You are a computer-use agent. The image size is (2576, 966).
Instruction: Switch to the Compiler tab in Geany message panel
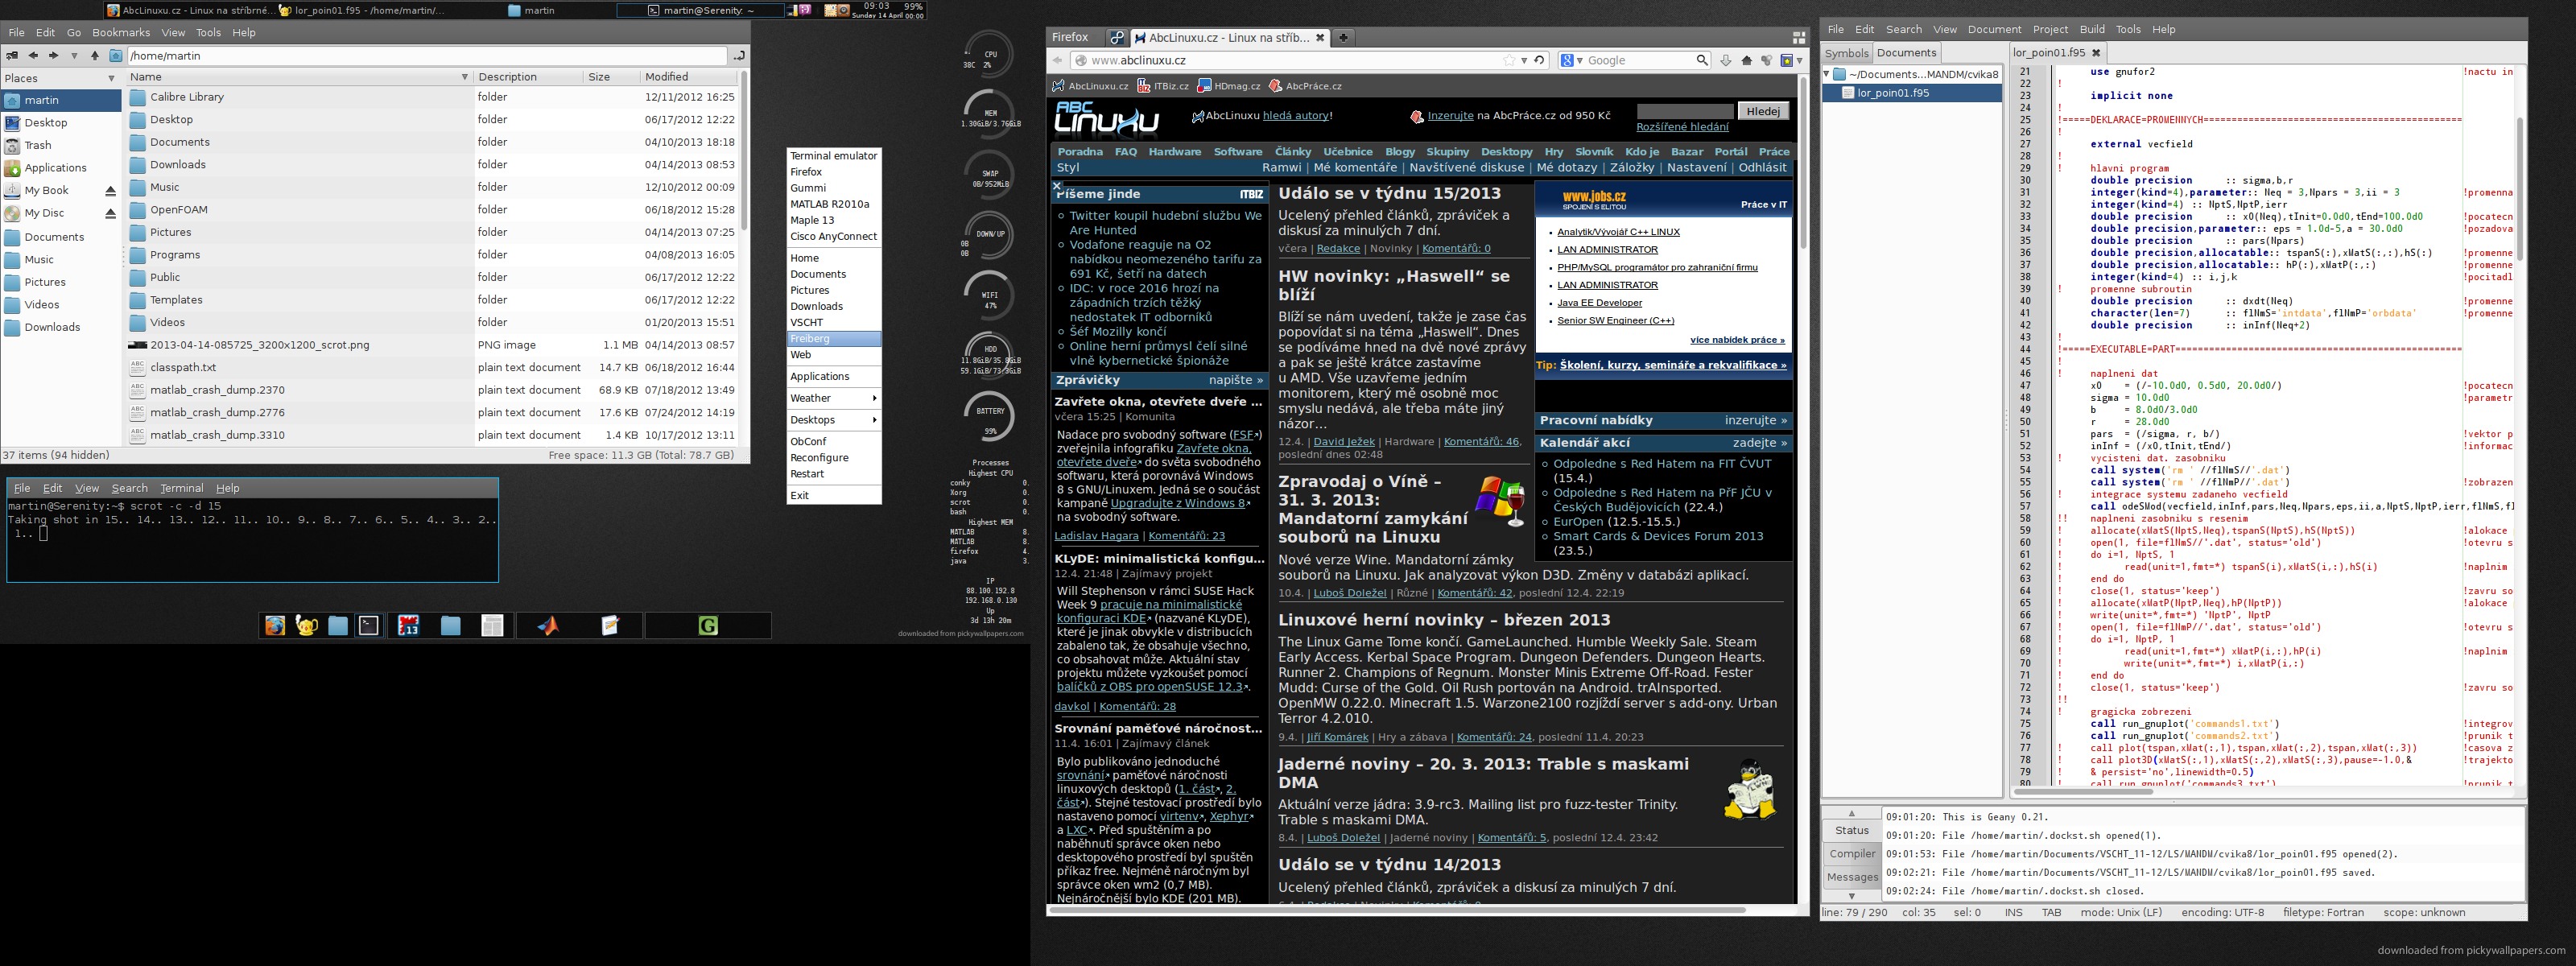pyautogui.click(x=1852, y=854)
